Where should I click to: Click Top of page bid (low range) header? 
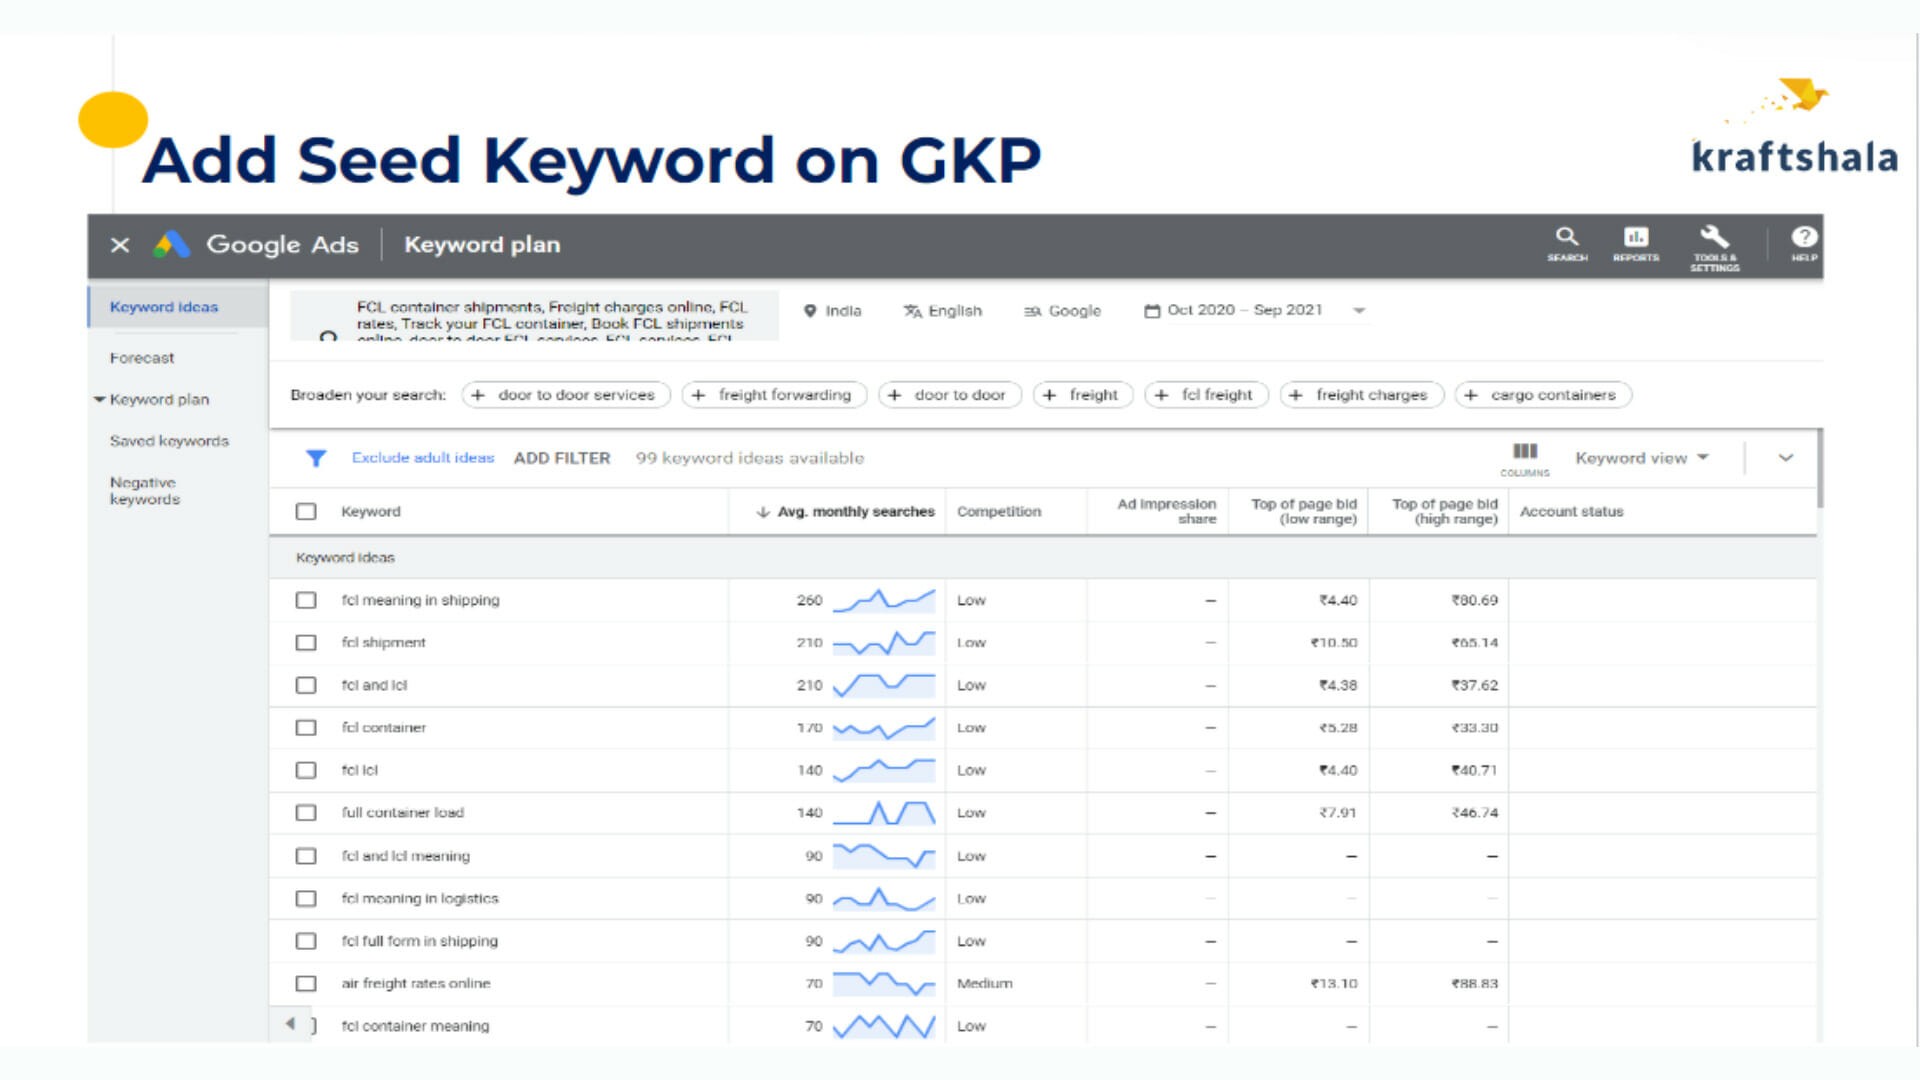point(1304,512)
